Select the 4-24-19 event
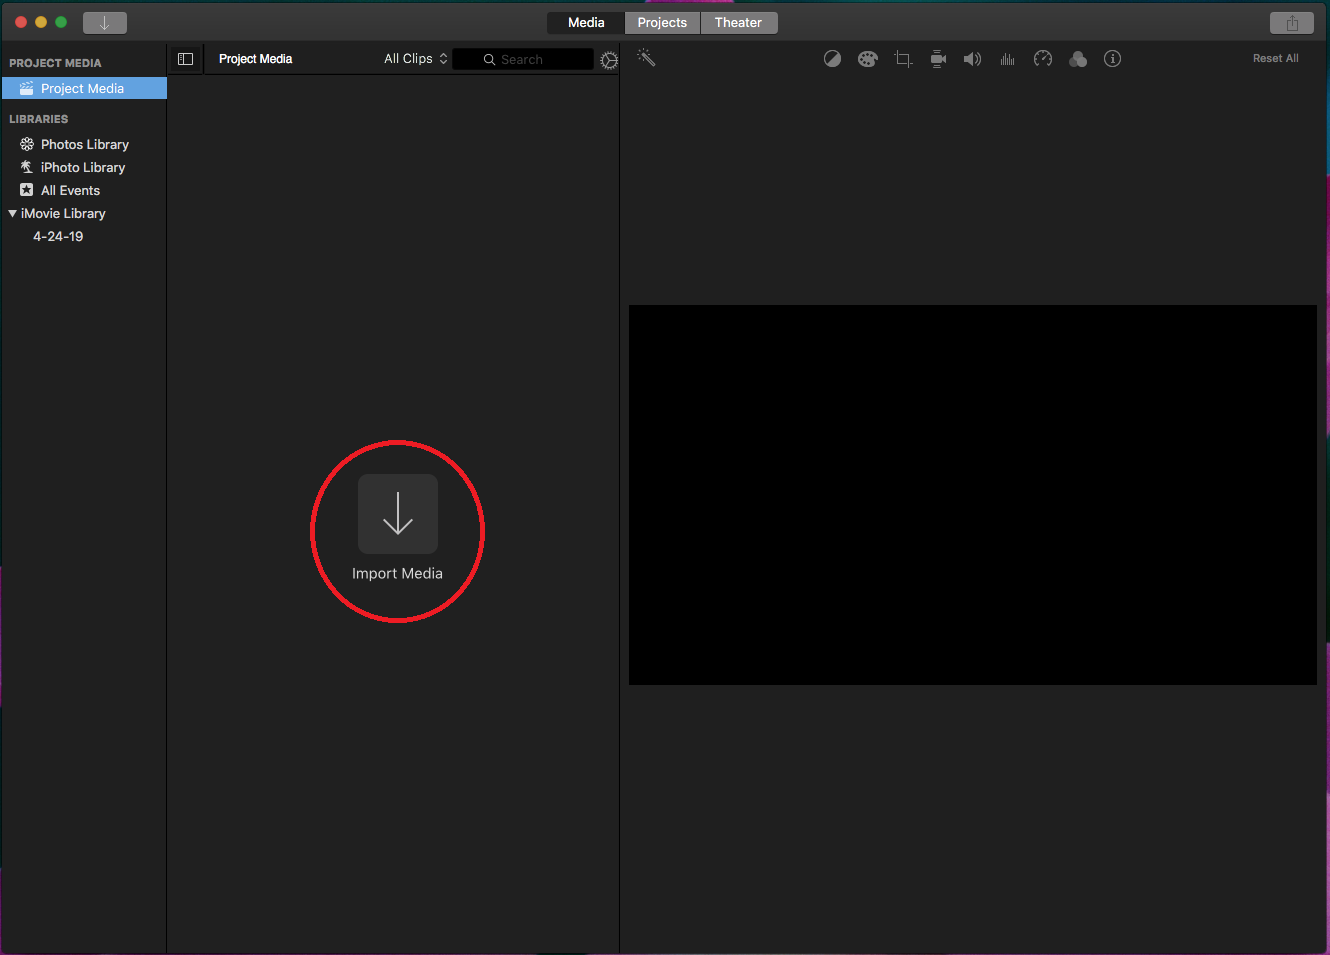The image size is (1330, 955). (x=58, y=237)
